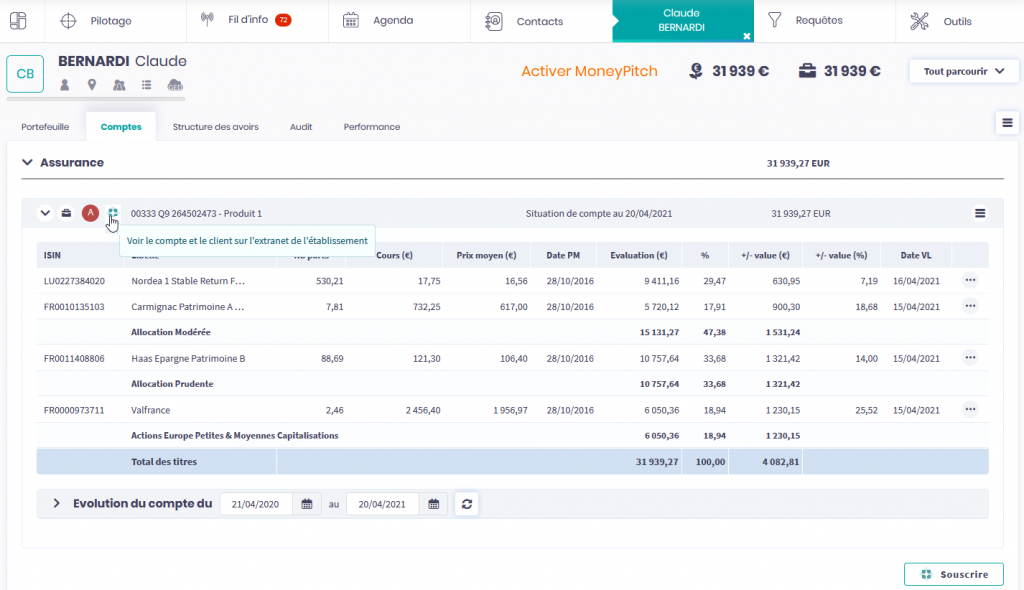Collapse the Produit 1 account details
Screen dimensions: 1024x590
45,213
